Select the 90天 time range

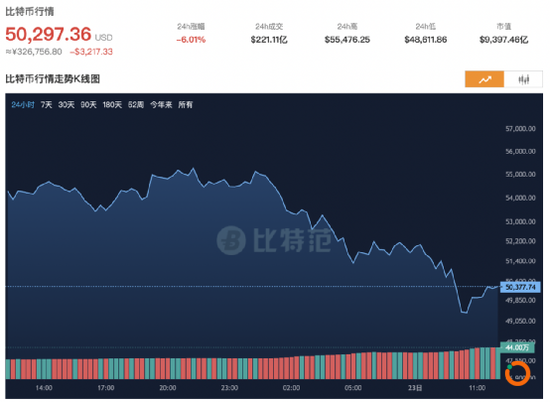88,105
